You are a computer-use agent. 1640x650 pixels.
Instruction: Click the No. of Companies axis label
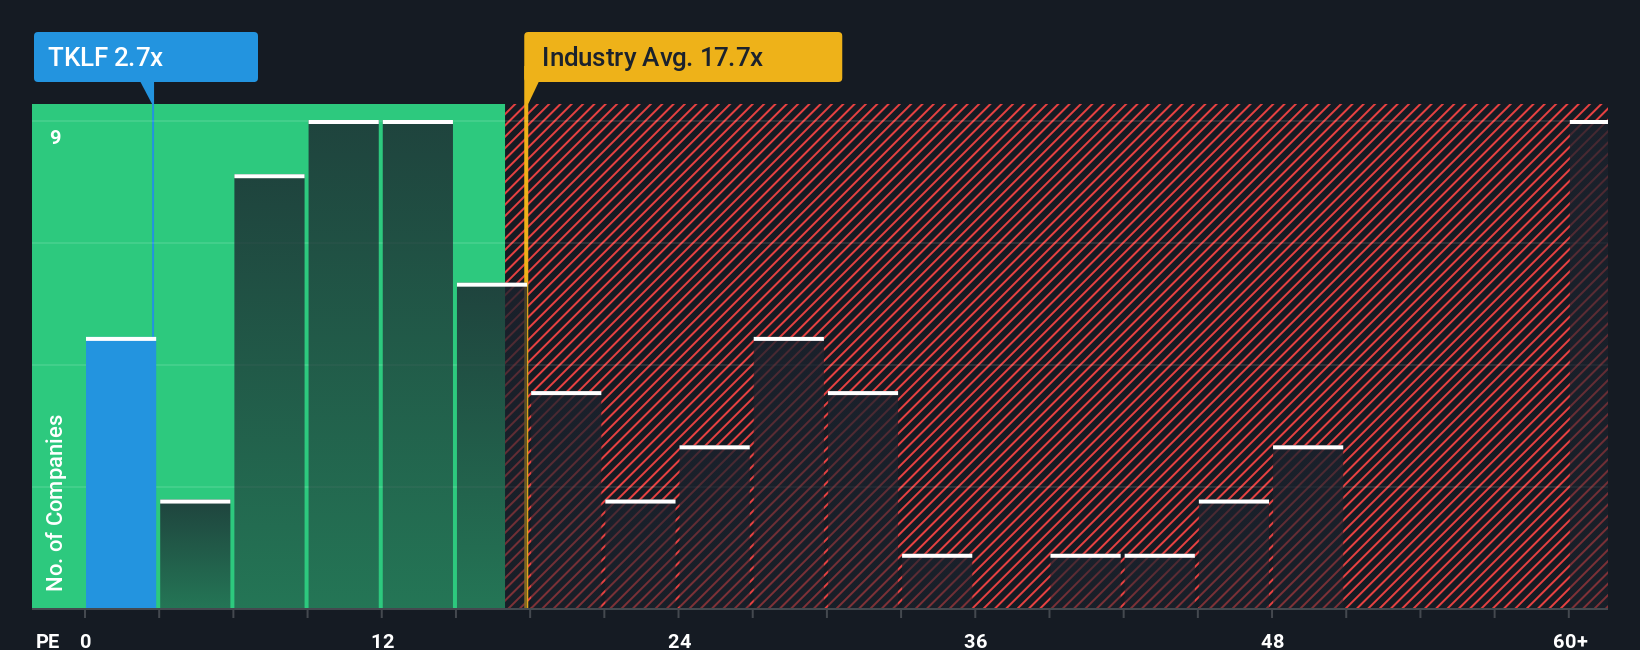[55, 502]
